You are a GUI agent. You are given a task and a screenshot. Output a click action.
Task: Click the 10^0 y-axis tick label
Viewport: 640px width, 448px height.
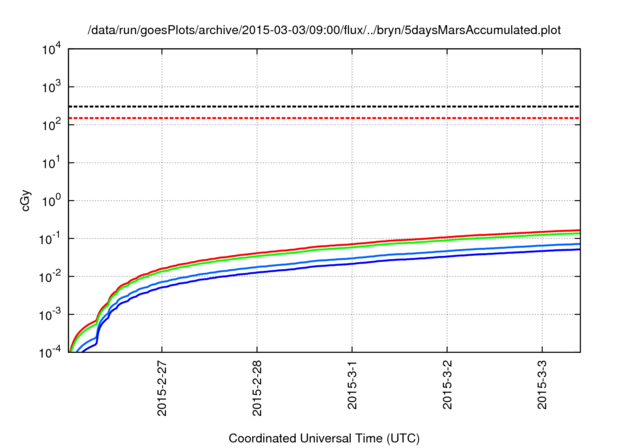coord(52,200)
